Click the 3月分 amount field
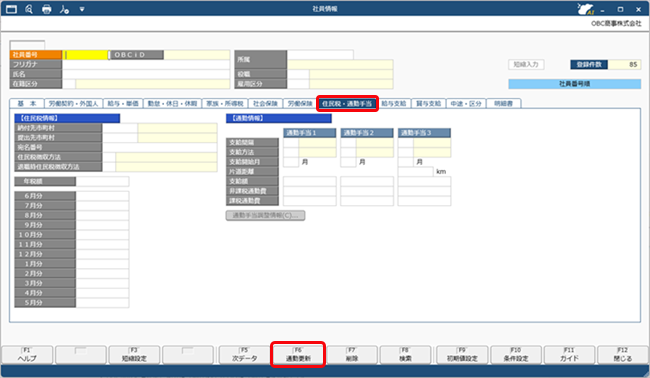 click(102, 283)
